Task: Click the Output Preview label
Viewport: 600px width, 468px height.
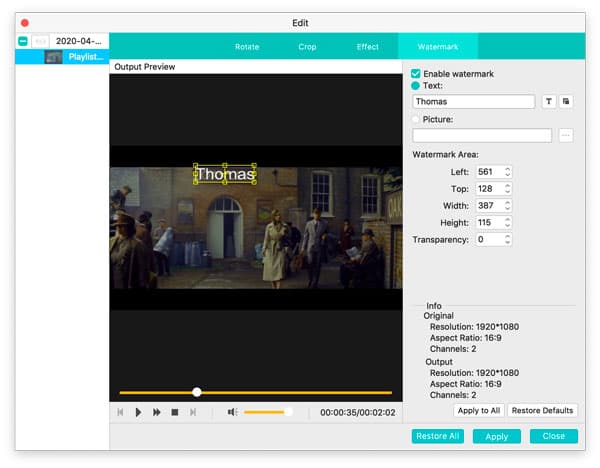Action: coord(145,67)
